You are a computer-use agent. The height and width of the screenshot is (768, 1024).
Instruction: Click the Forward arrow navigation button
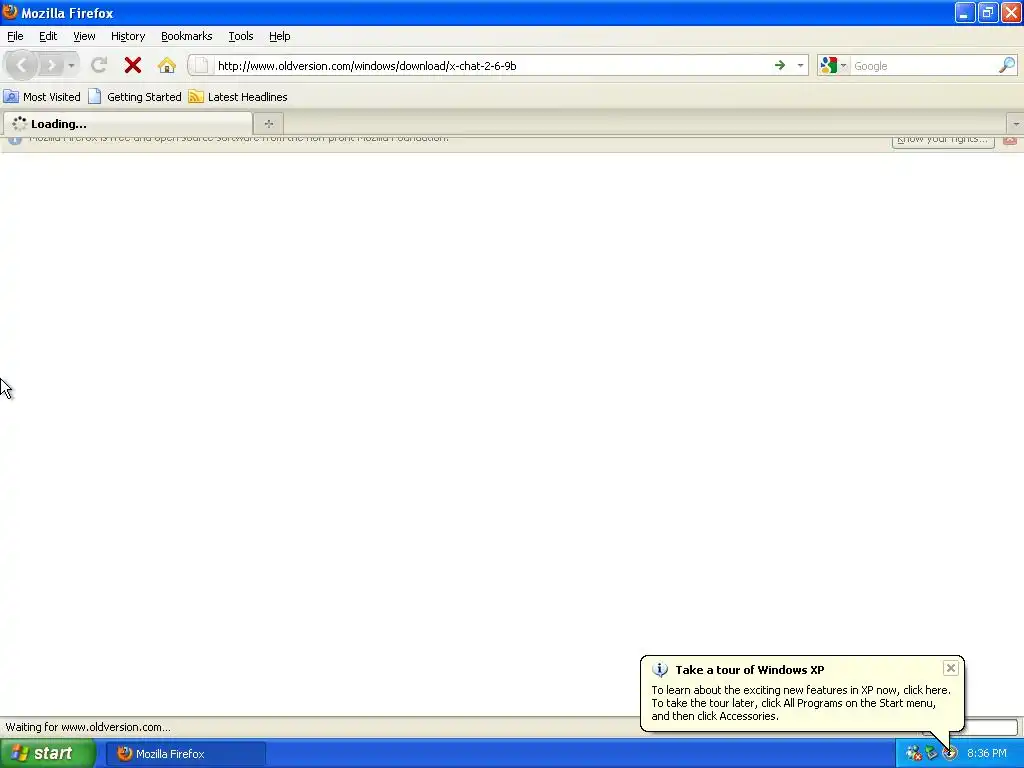click(51, 65)
